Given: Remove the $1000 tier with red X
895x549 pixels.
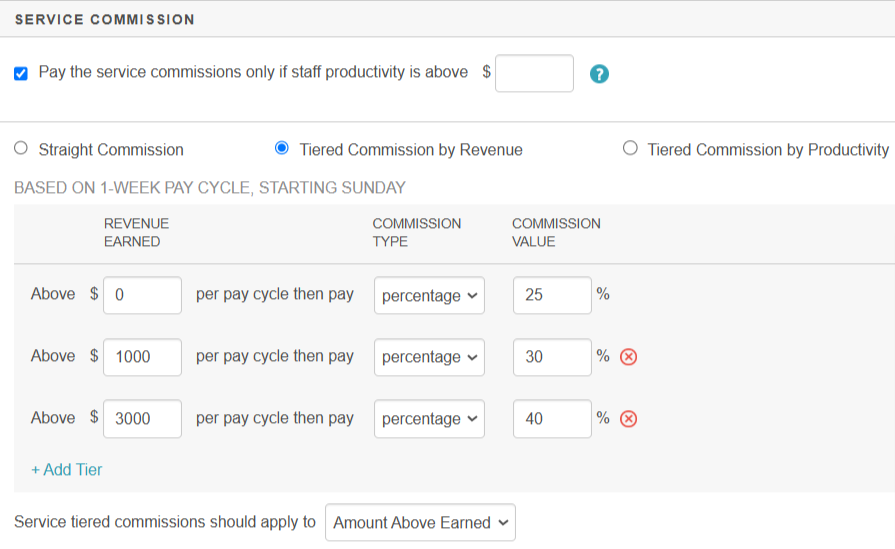Looking at the screenshot, I should pyautogui.click(x=629, y=357).
